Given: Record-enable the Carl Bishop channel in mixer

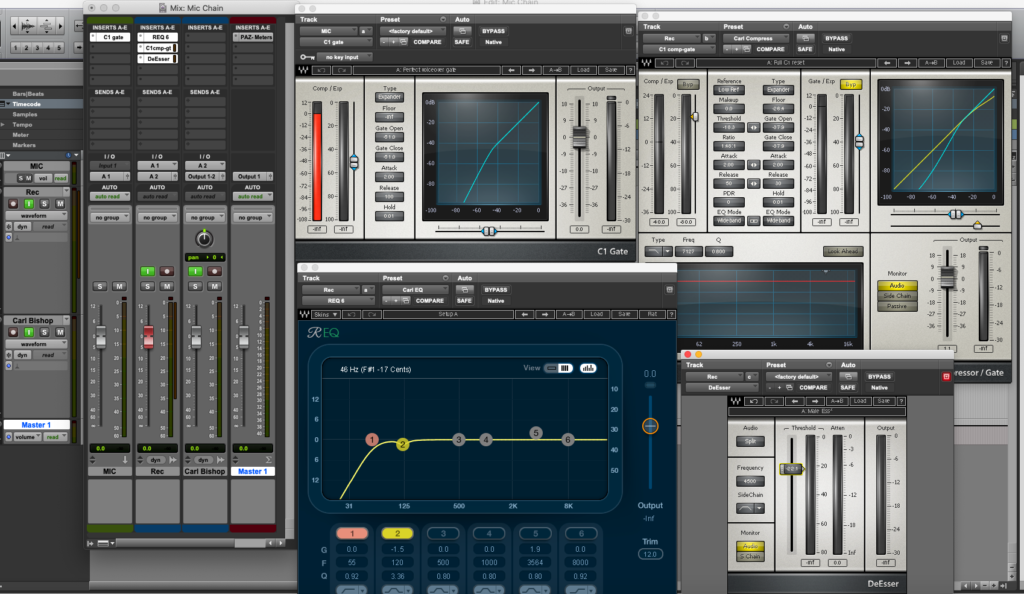Looking at the screenshot, I should pos(214,271).
